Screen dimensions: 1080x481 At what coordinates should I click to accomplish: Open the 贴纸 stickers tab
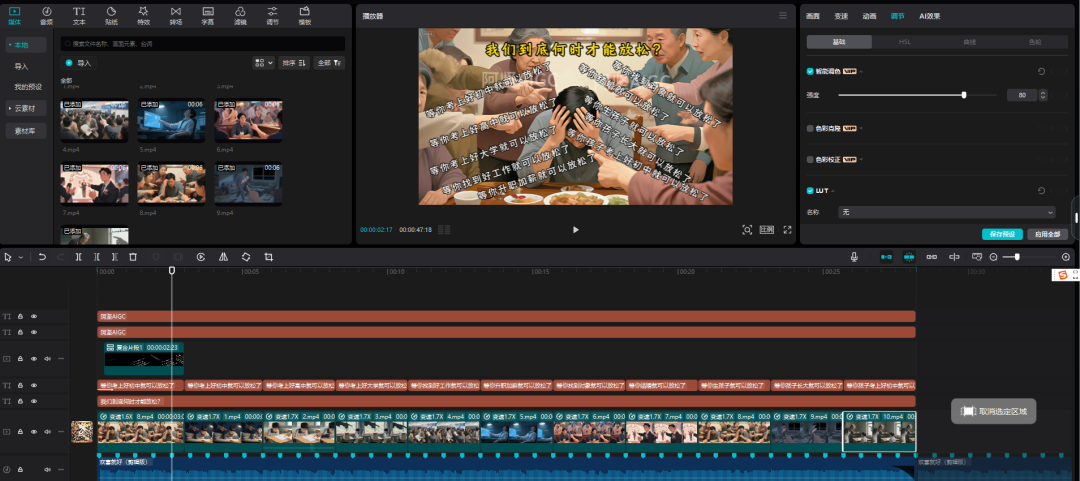(112, 15)
